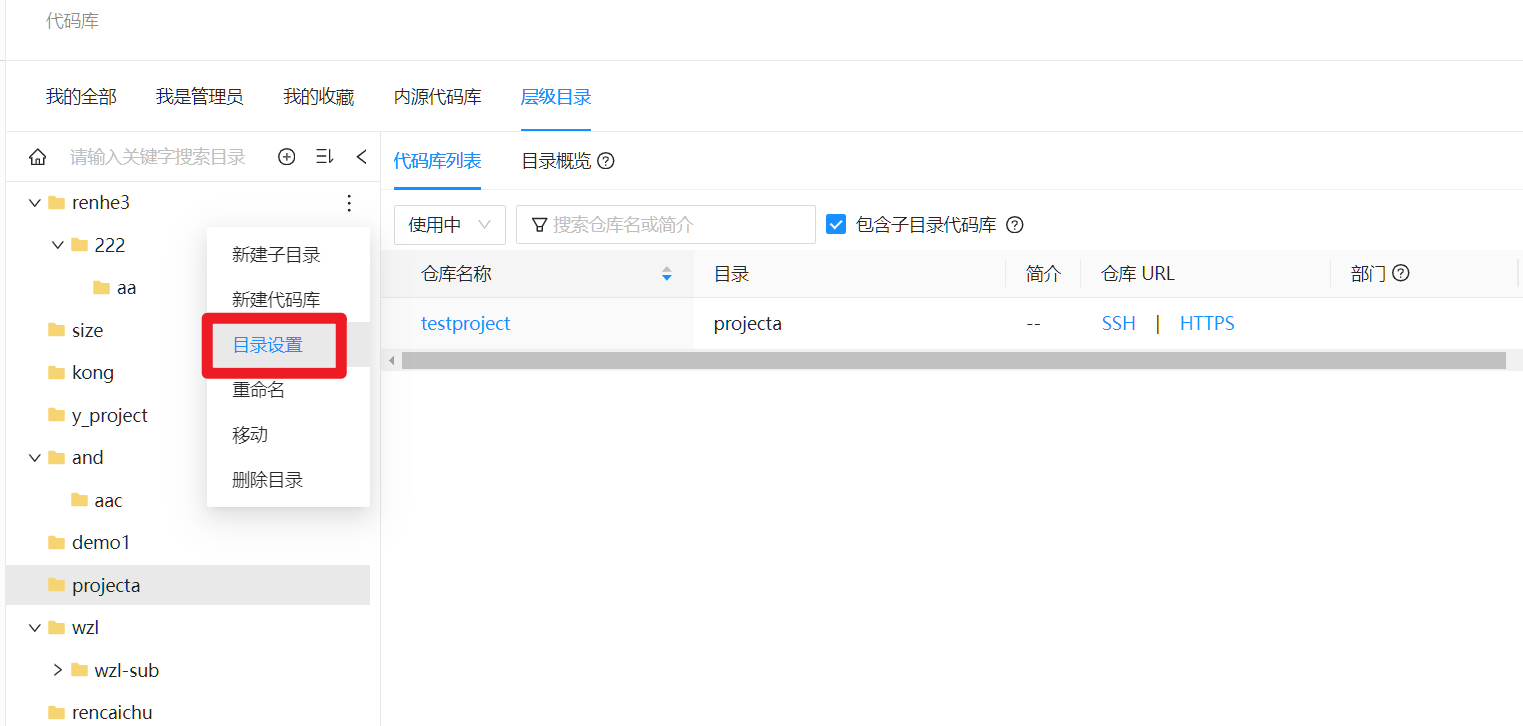Uncheck the 包含子目录代码库 checkbox
Image resolution: width=1523 pixels, height=726 pixels.
[836, 225]
